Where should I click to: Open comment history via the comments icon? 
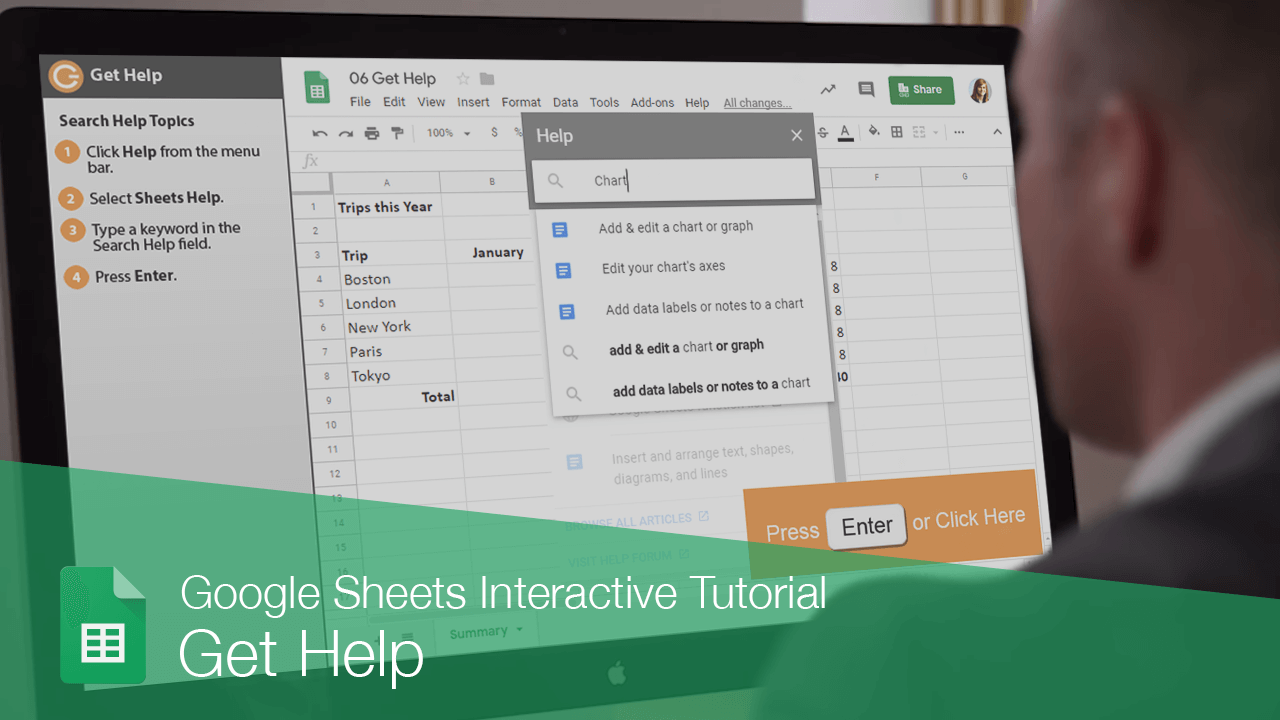click(865, 88)
